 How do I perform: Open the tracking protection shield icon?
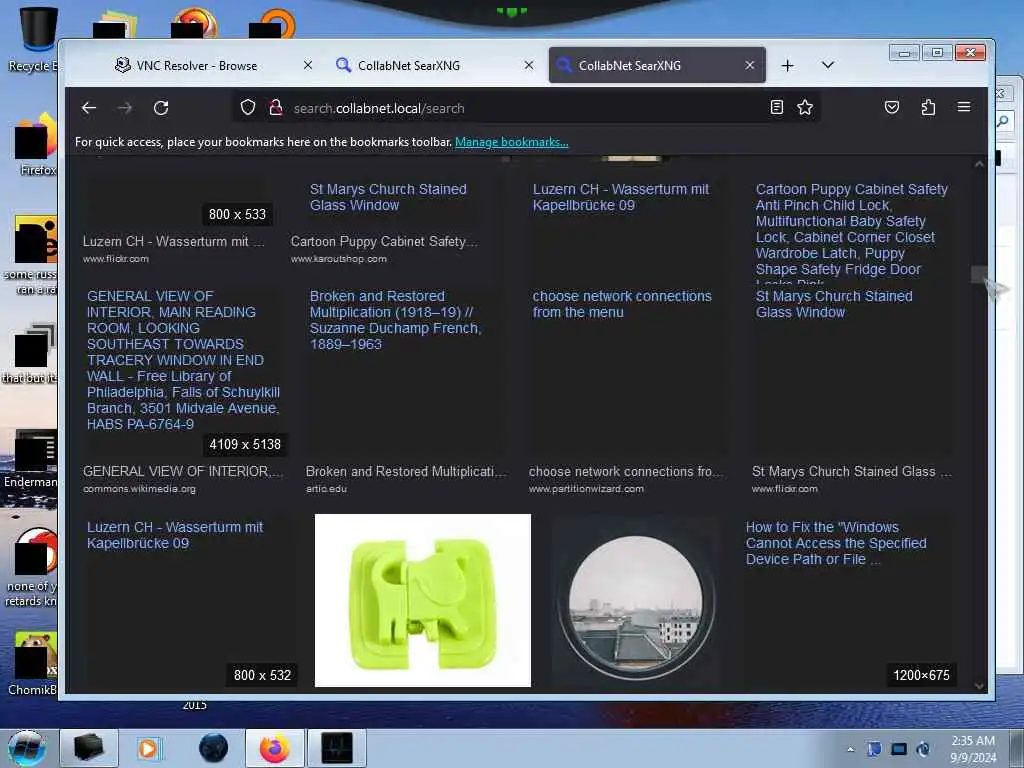[x=248, y=107]
